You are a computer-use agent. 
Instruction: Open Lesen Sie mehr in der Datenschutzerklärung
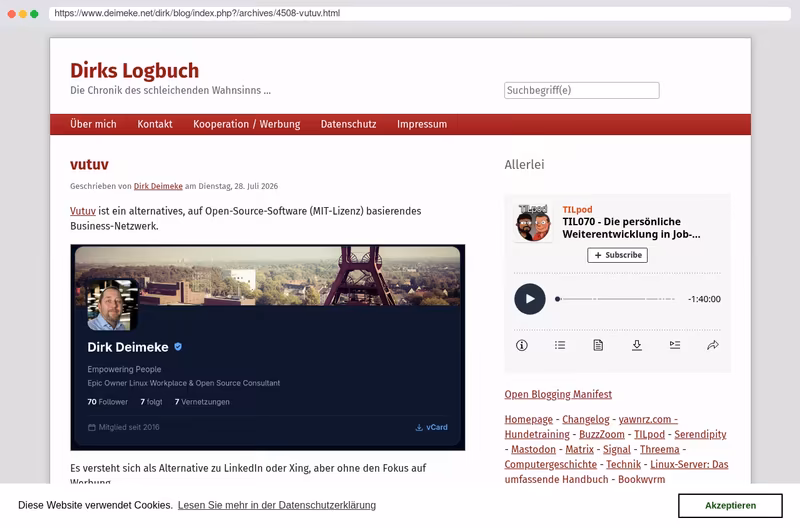(x=277, y=505)
